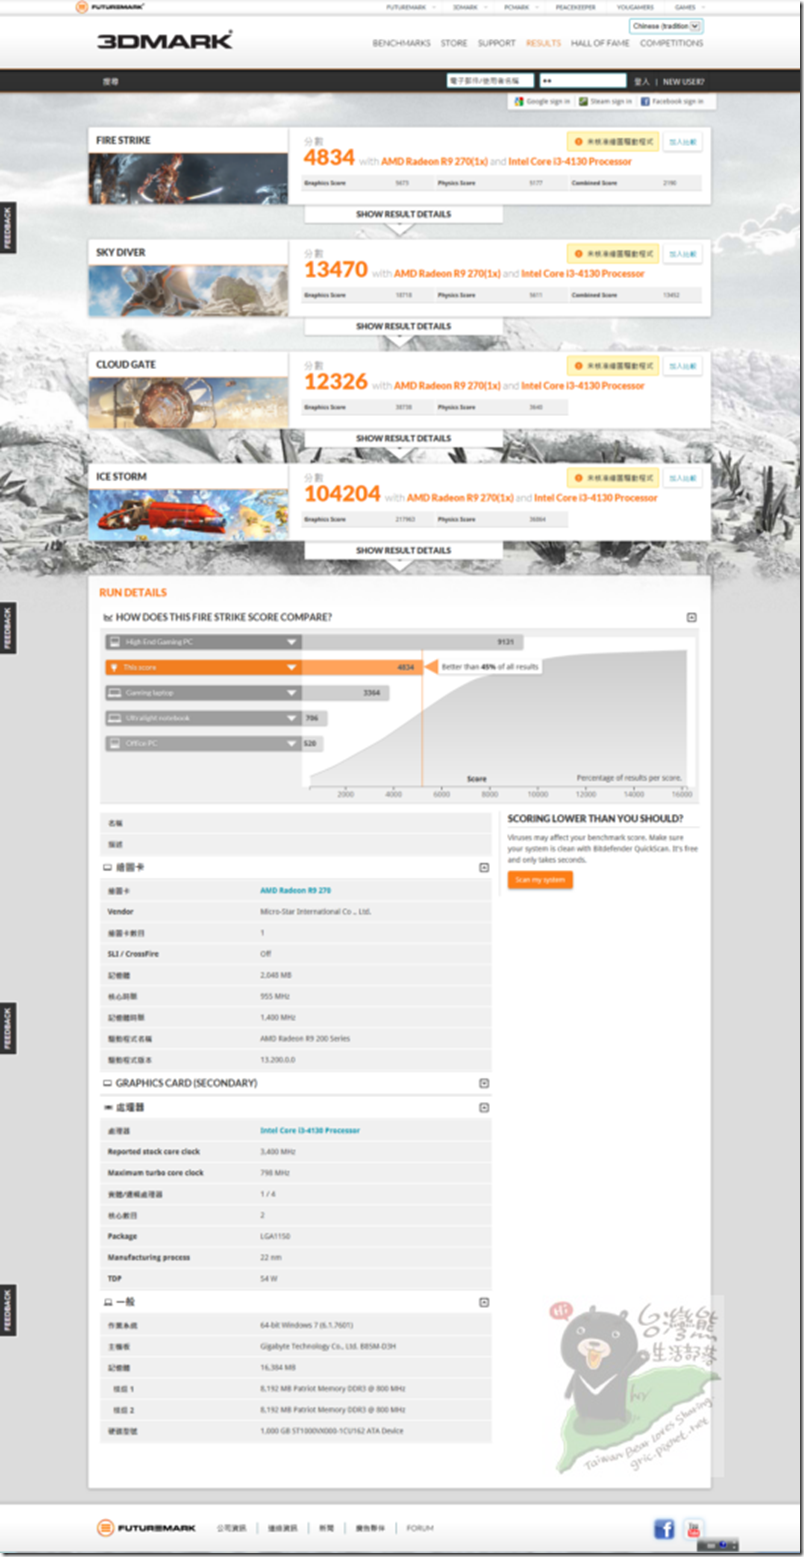Click the top FEEDBACK side tab
Viewport: 804px width, 1557px height.
click(7, 228)
